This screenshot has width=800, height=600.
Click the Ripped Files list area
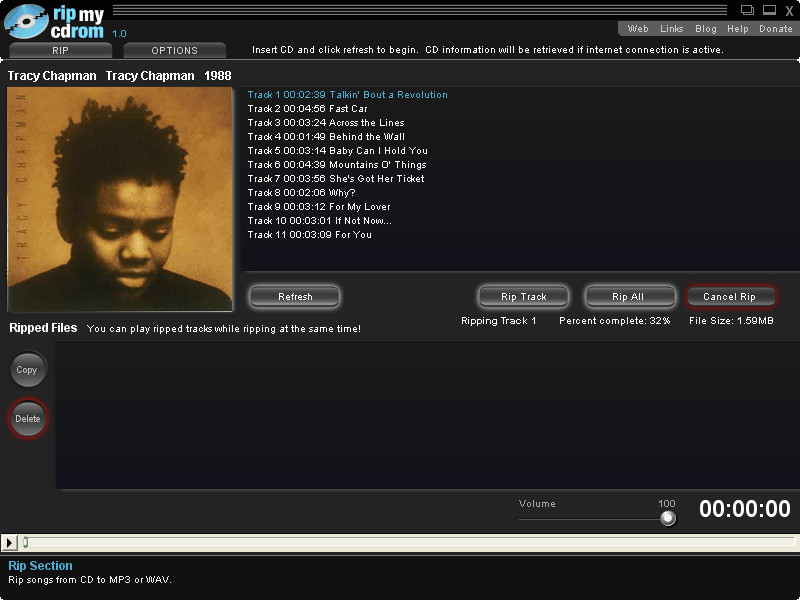[428, 415]
